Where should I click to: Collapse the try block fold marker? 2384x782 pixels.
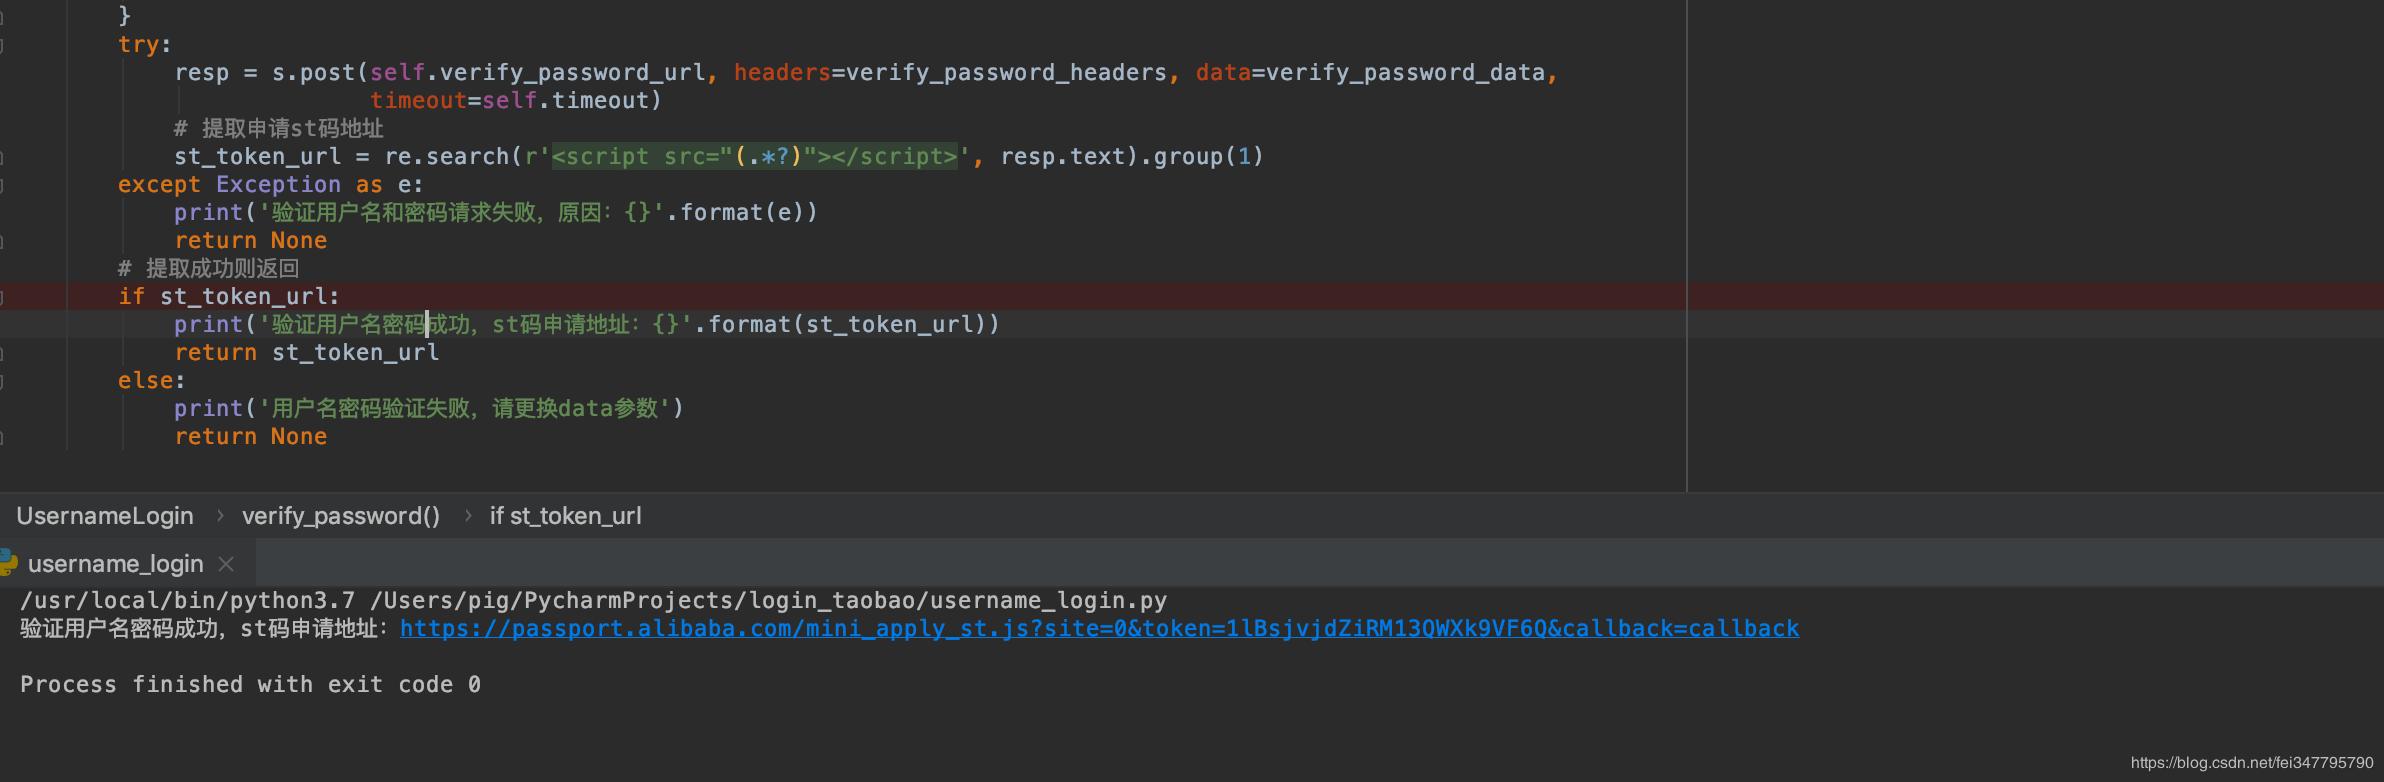pos(2,45)
